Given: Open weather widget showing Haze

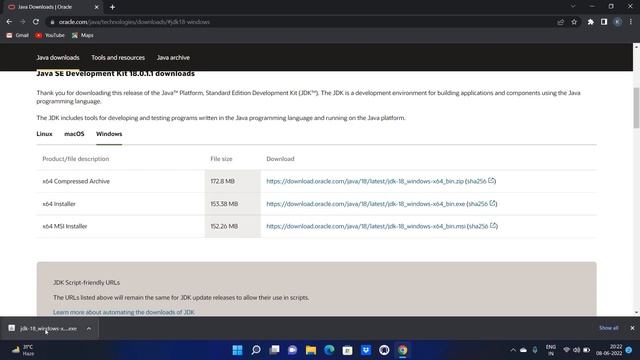Looking at the screenshot, I should coord(23,350).
